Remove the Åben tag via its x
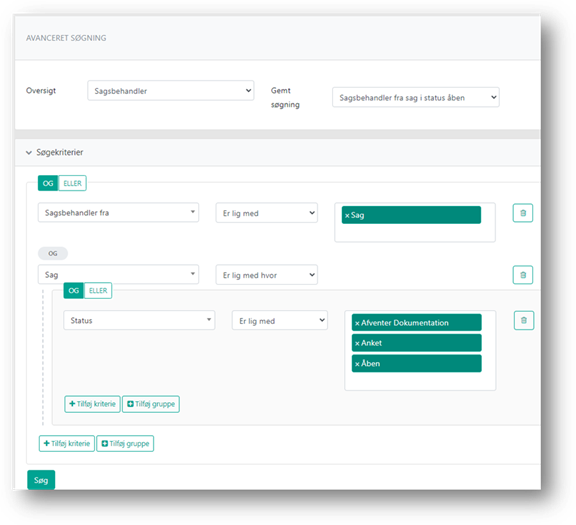 [x=357, y=364]
